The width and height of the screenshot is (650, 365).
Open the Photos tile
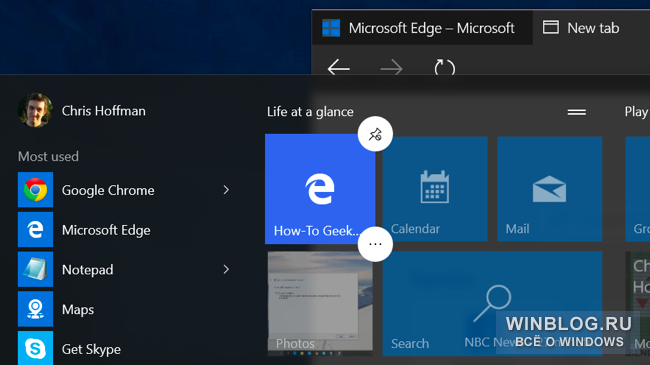(320, 304)
